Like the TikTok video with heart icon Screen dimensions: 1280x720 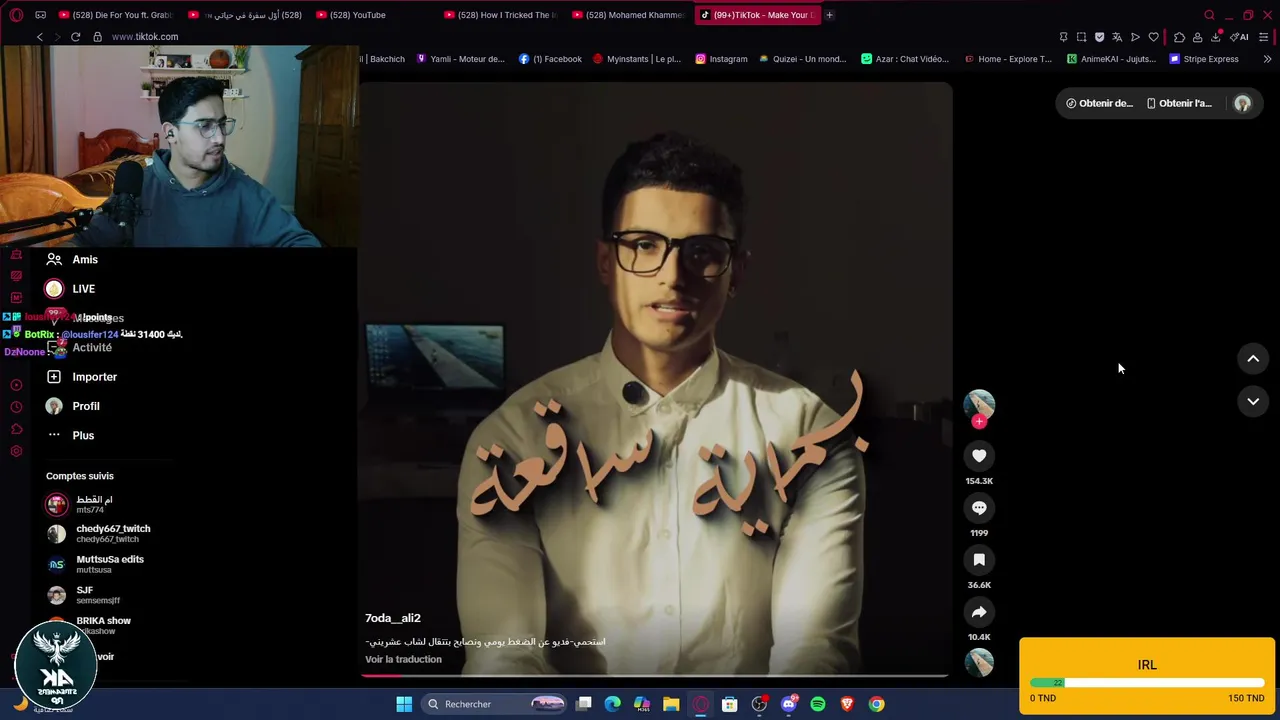click(979, 456)
